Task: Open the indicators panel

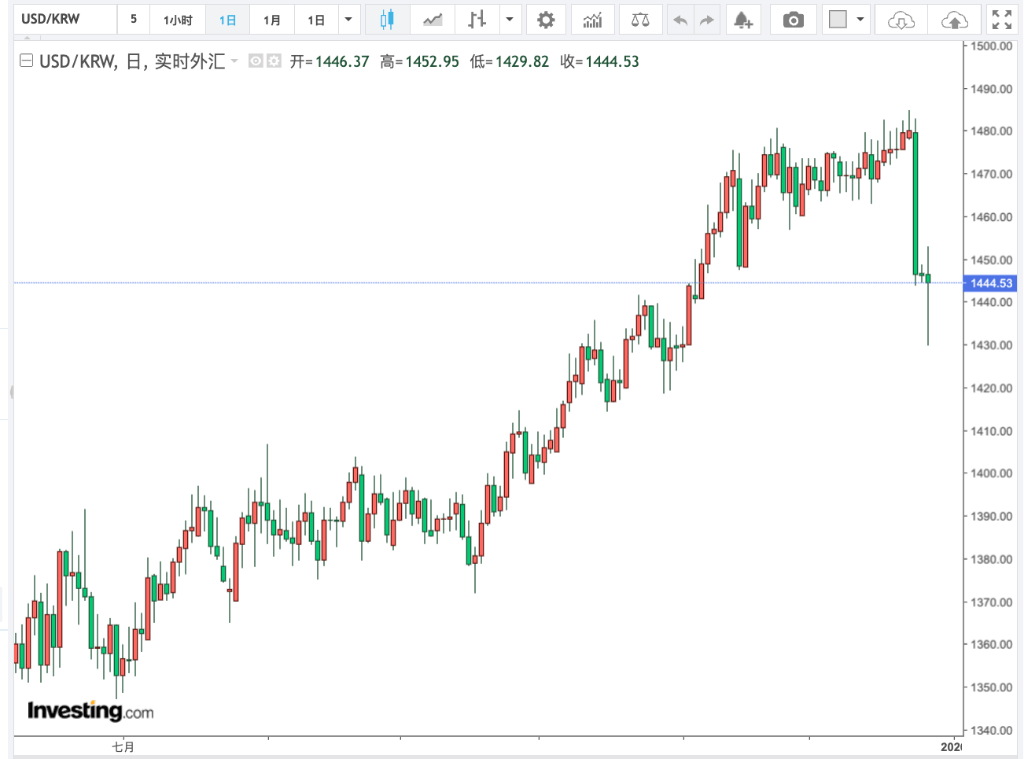Action: coord(593,19)
